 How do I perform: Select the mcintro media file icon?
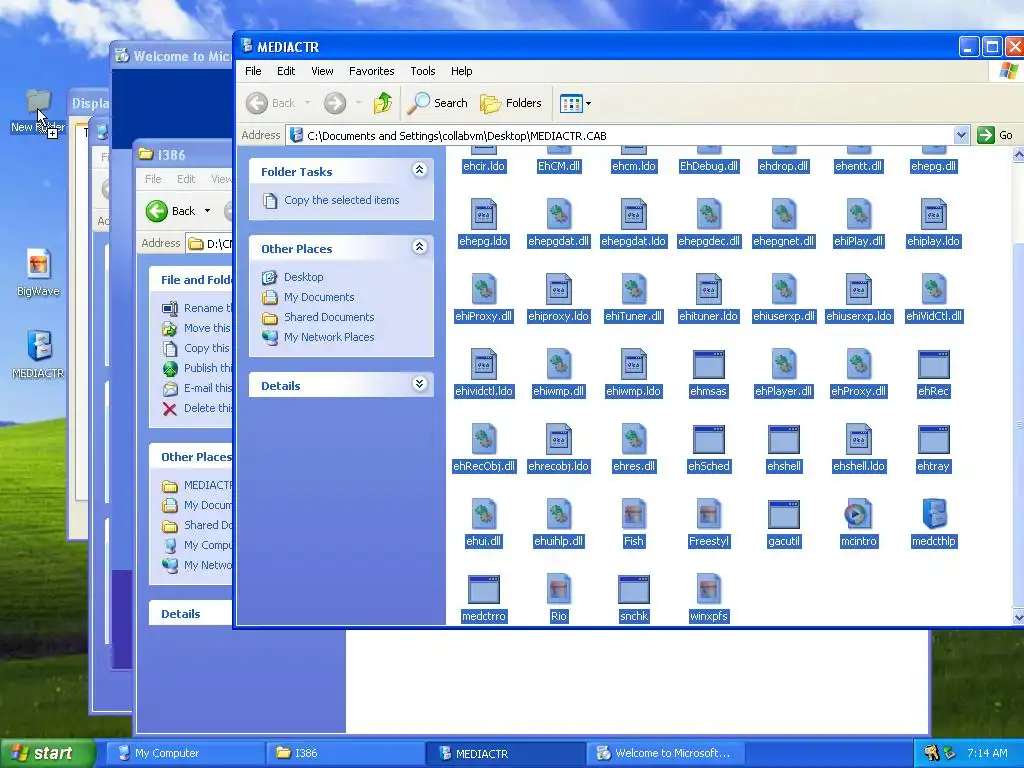click(x=858, y=514)
